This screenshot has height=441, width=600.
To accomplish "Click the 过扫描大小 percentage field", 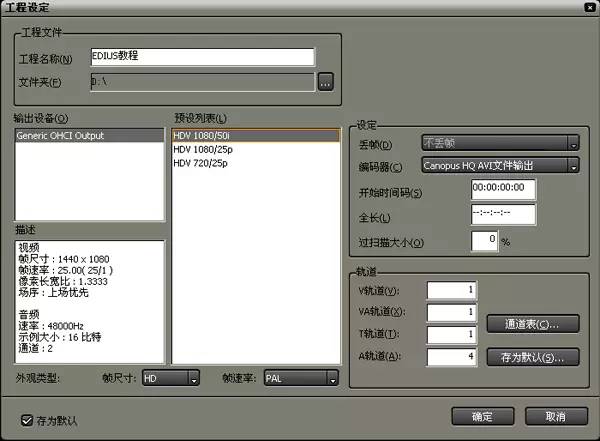I will point(484,241).
